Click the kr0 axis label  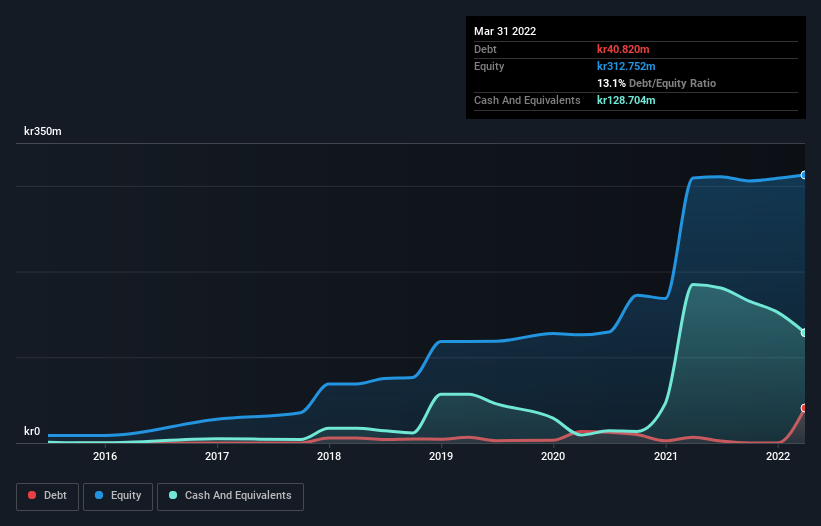click(32, 431)
